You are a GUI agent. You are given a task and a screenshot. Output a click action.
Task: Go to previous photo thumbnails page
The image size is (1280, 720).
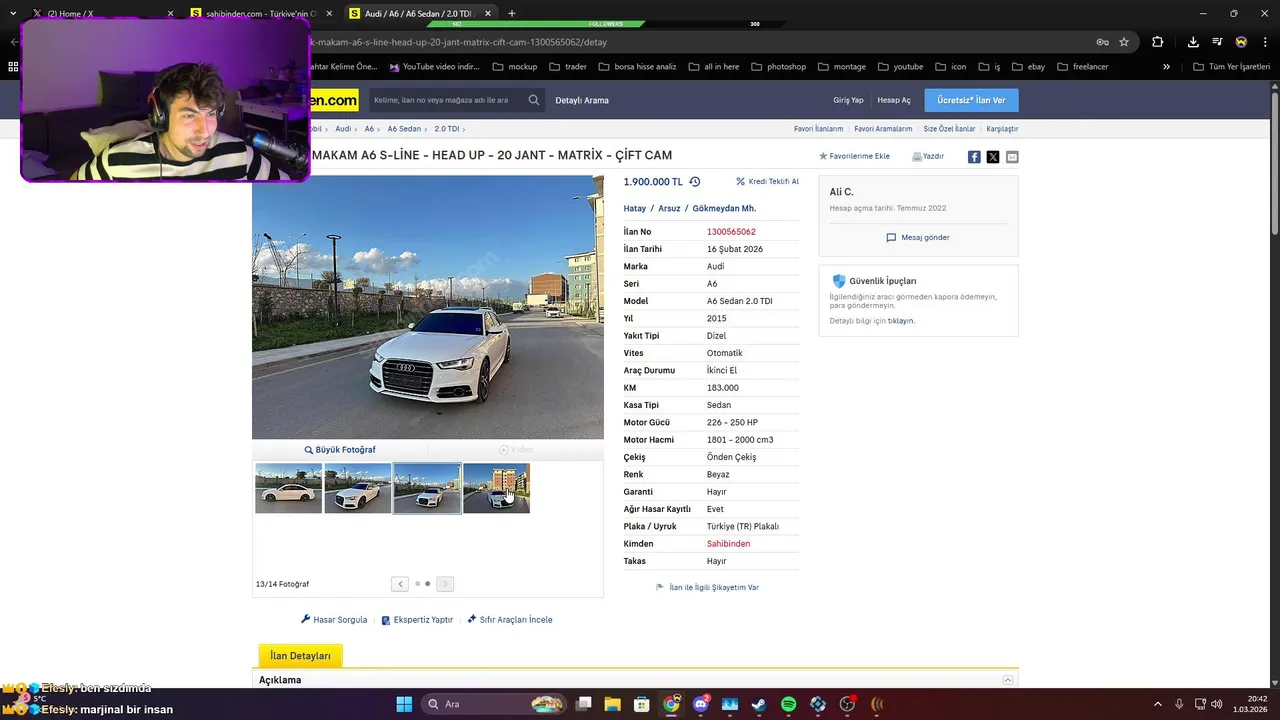click(x=400, y=584)
